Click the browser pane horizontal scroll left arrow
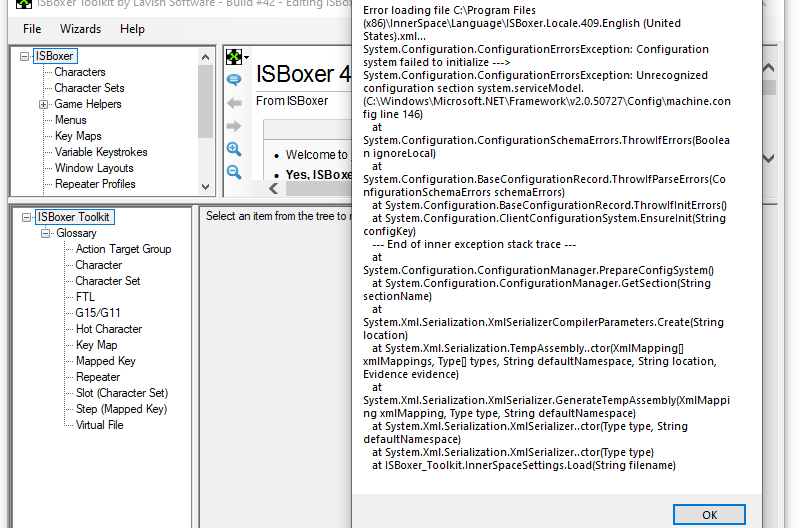 [273, 189]
